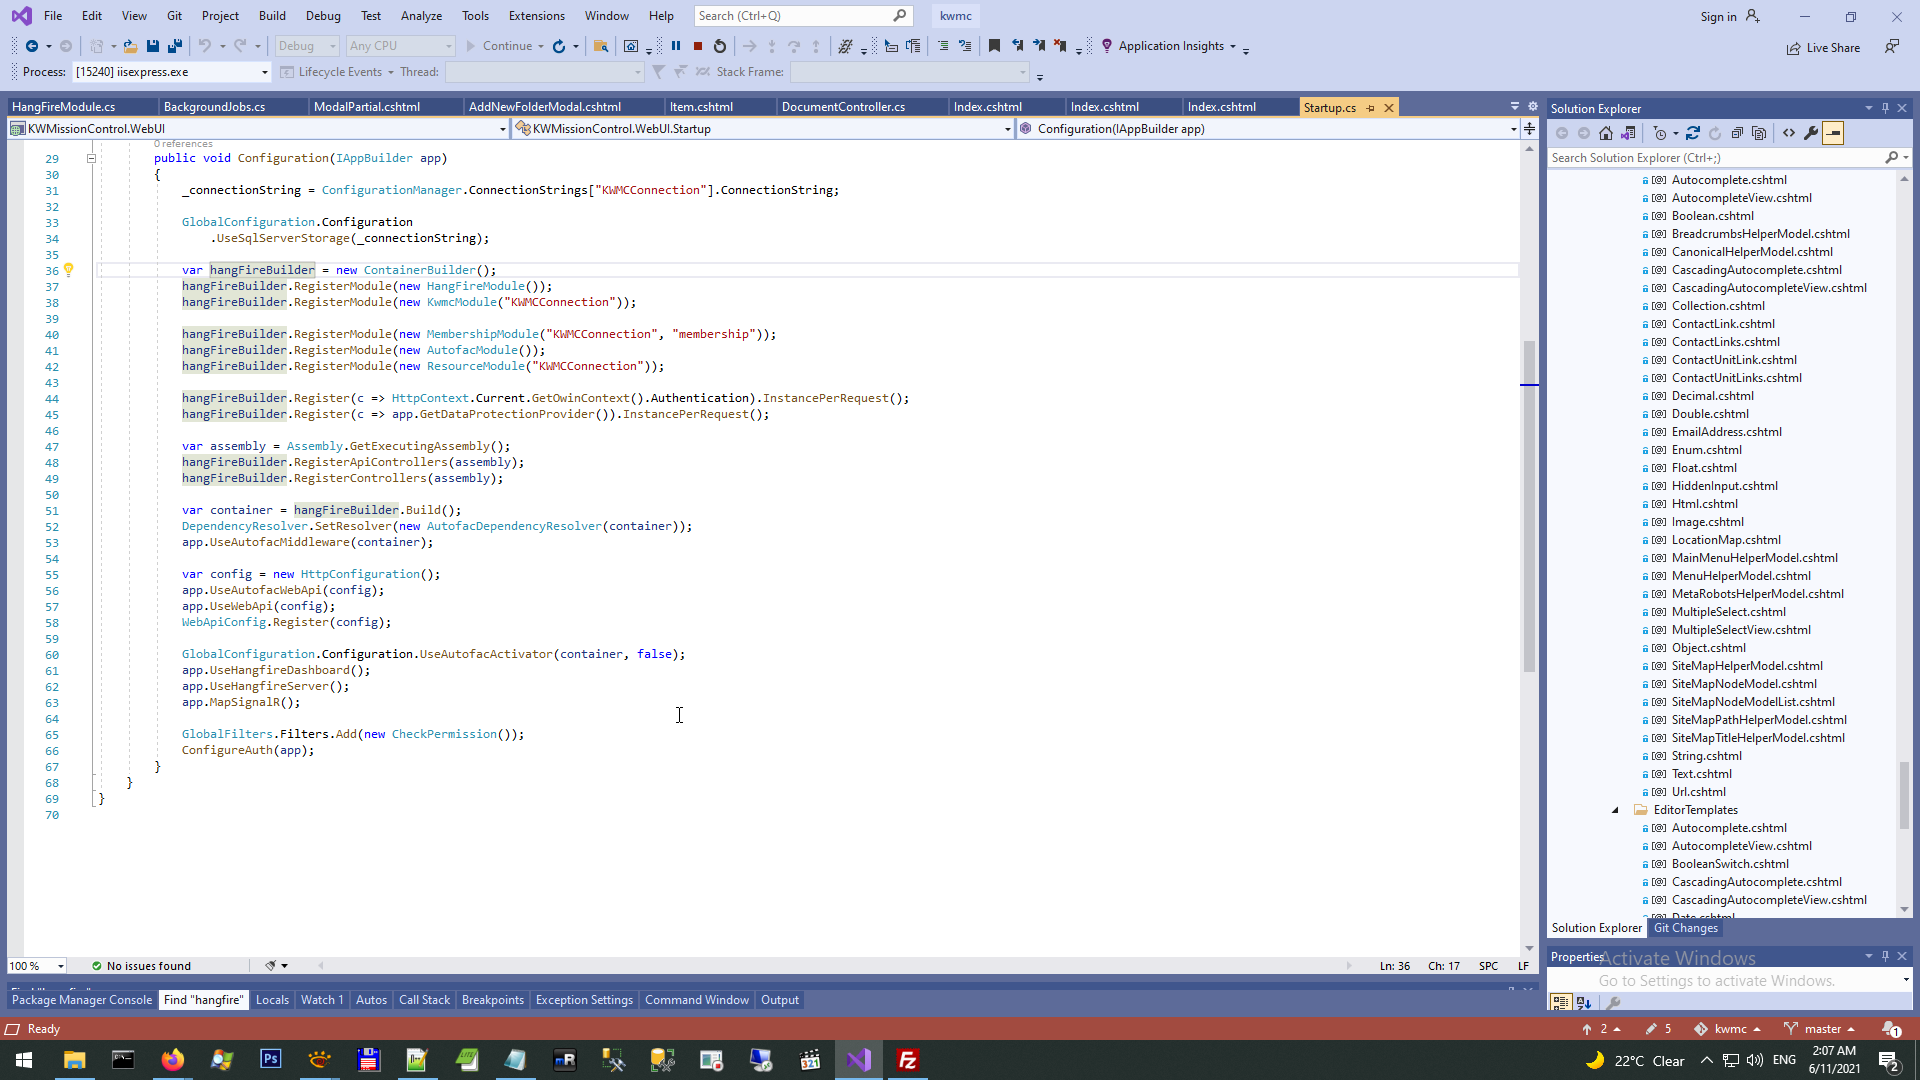The height and width of the screenshot is (1080, 1920).
Task: Click the lightbulb quick actions icon
Action: coord(69,270)
